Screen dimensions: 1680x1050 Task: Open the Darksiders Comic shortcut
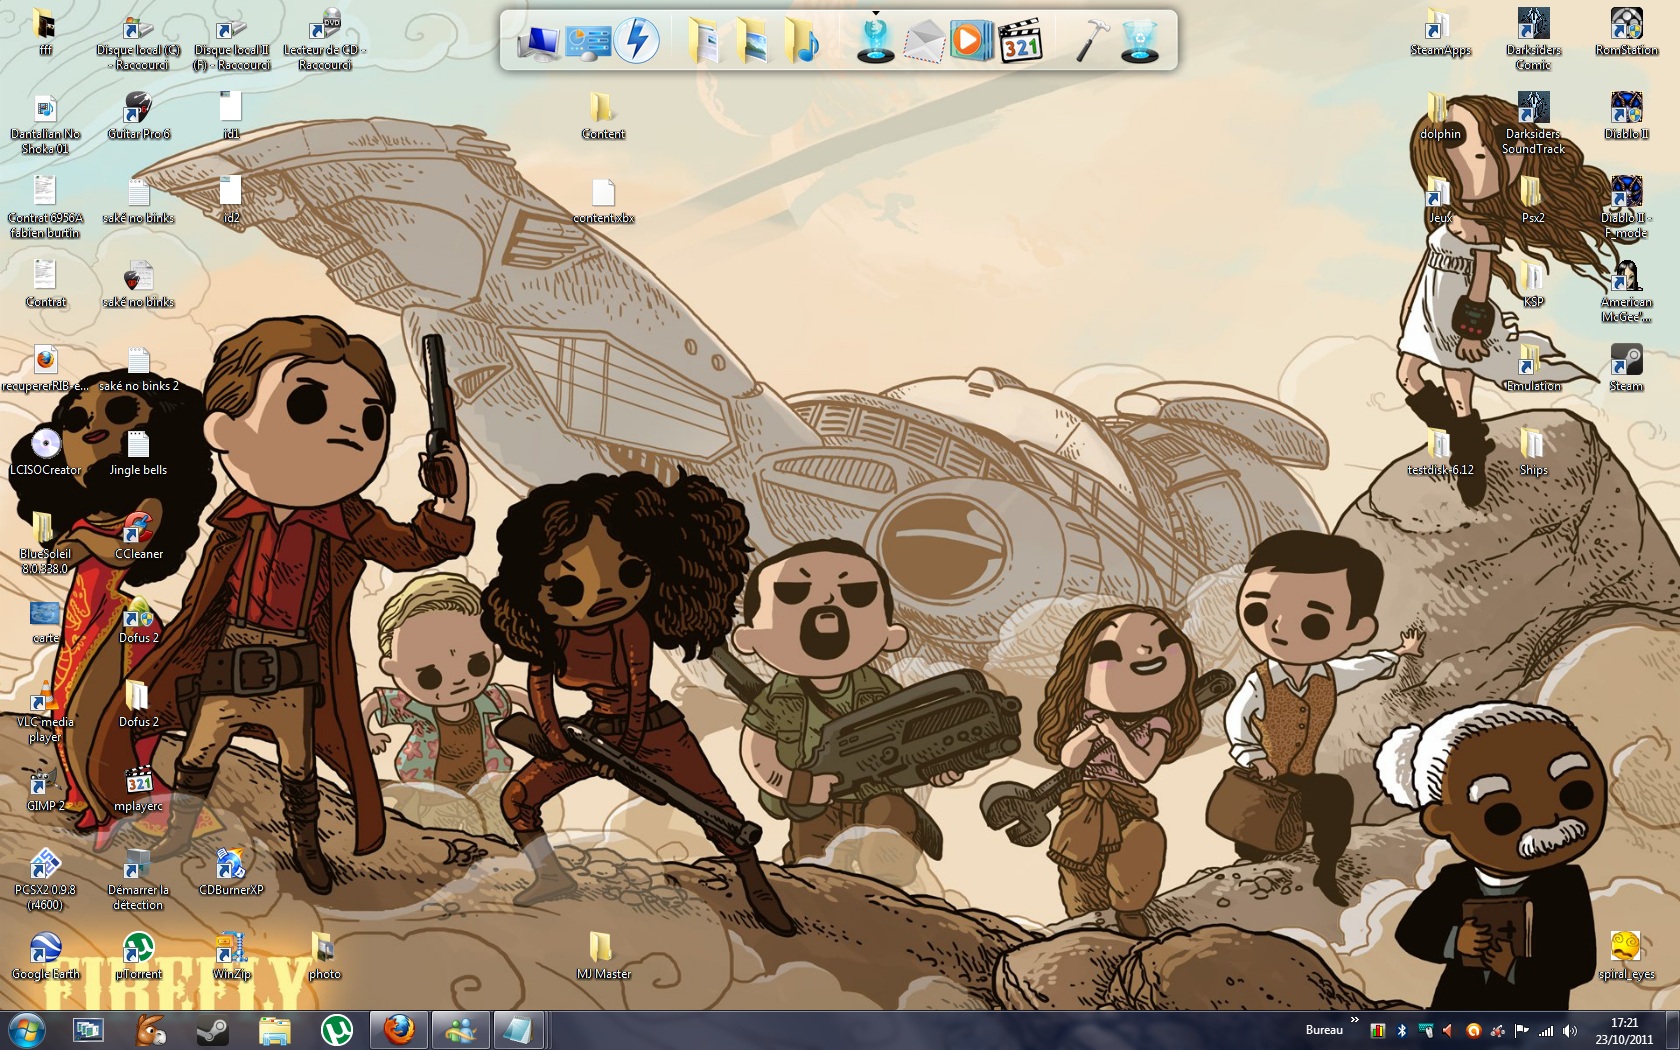[x=1533, y=39]
